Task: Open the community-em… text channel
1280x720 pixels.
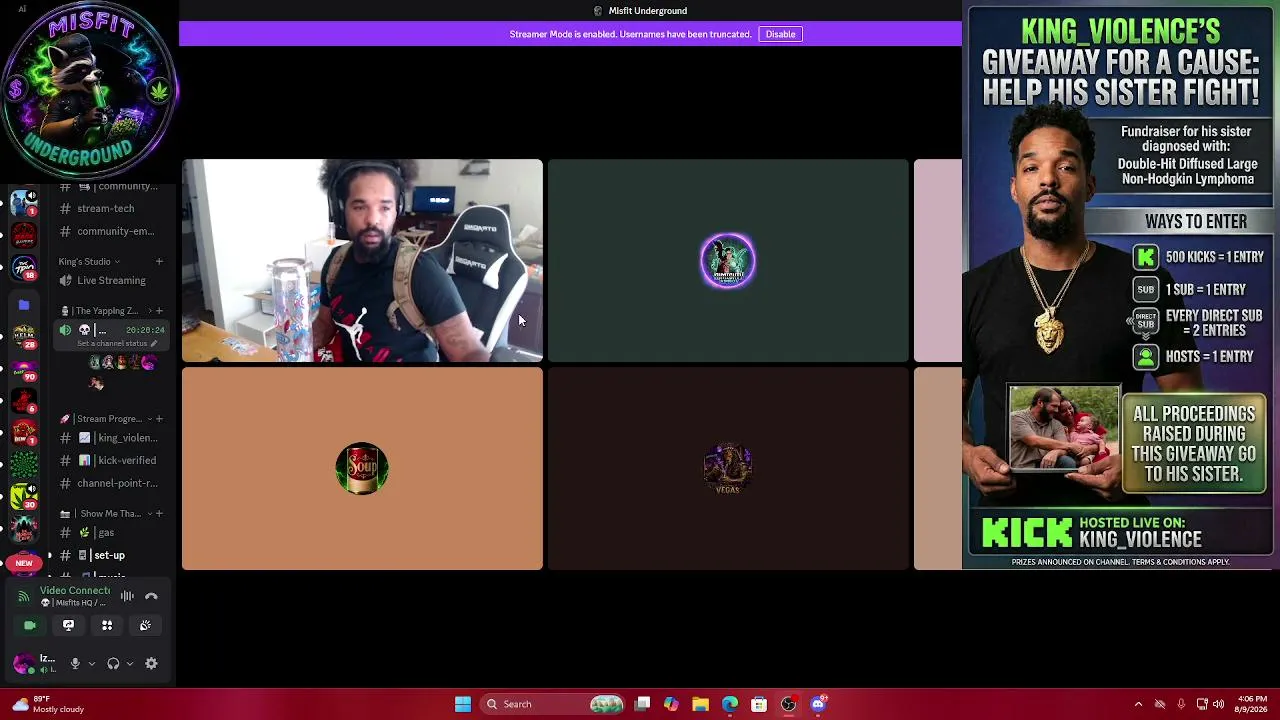Action: click(x=107, y=231)
